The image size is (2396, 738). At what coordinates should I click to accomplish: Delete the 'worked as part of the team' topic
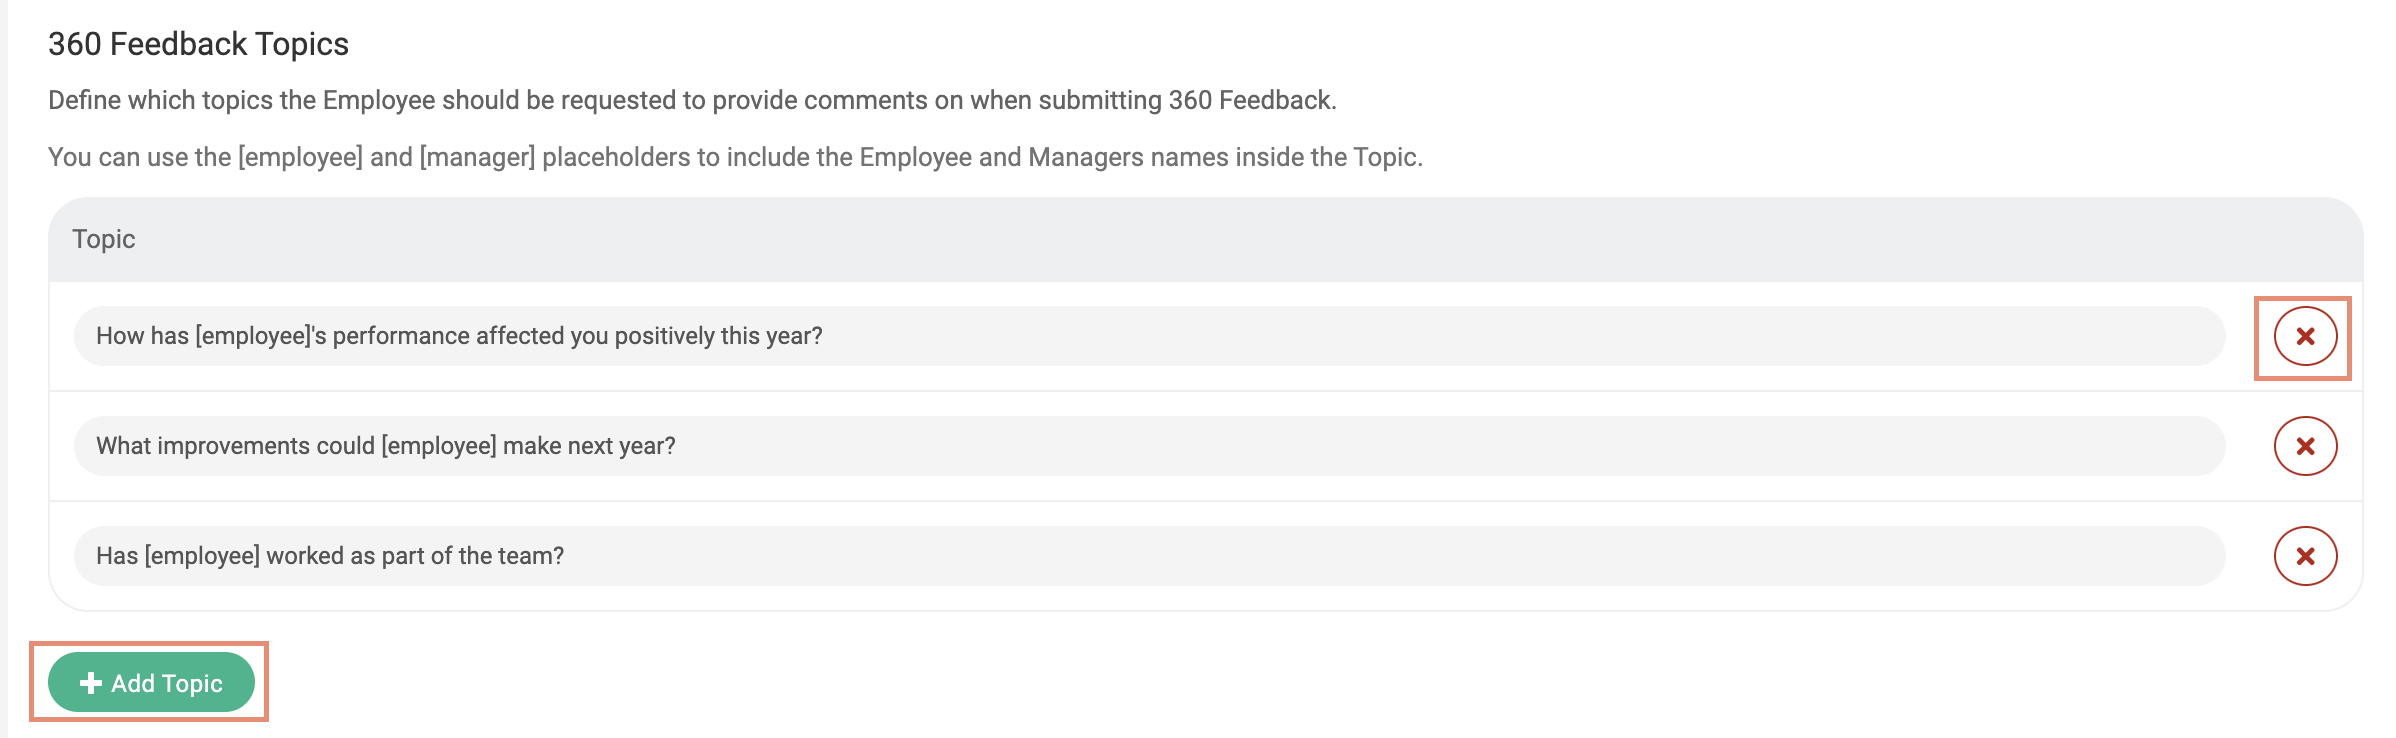pyautogui.click(x=2305, y=556)
